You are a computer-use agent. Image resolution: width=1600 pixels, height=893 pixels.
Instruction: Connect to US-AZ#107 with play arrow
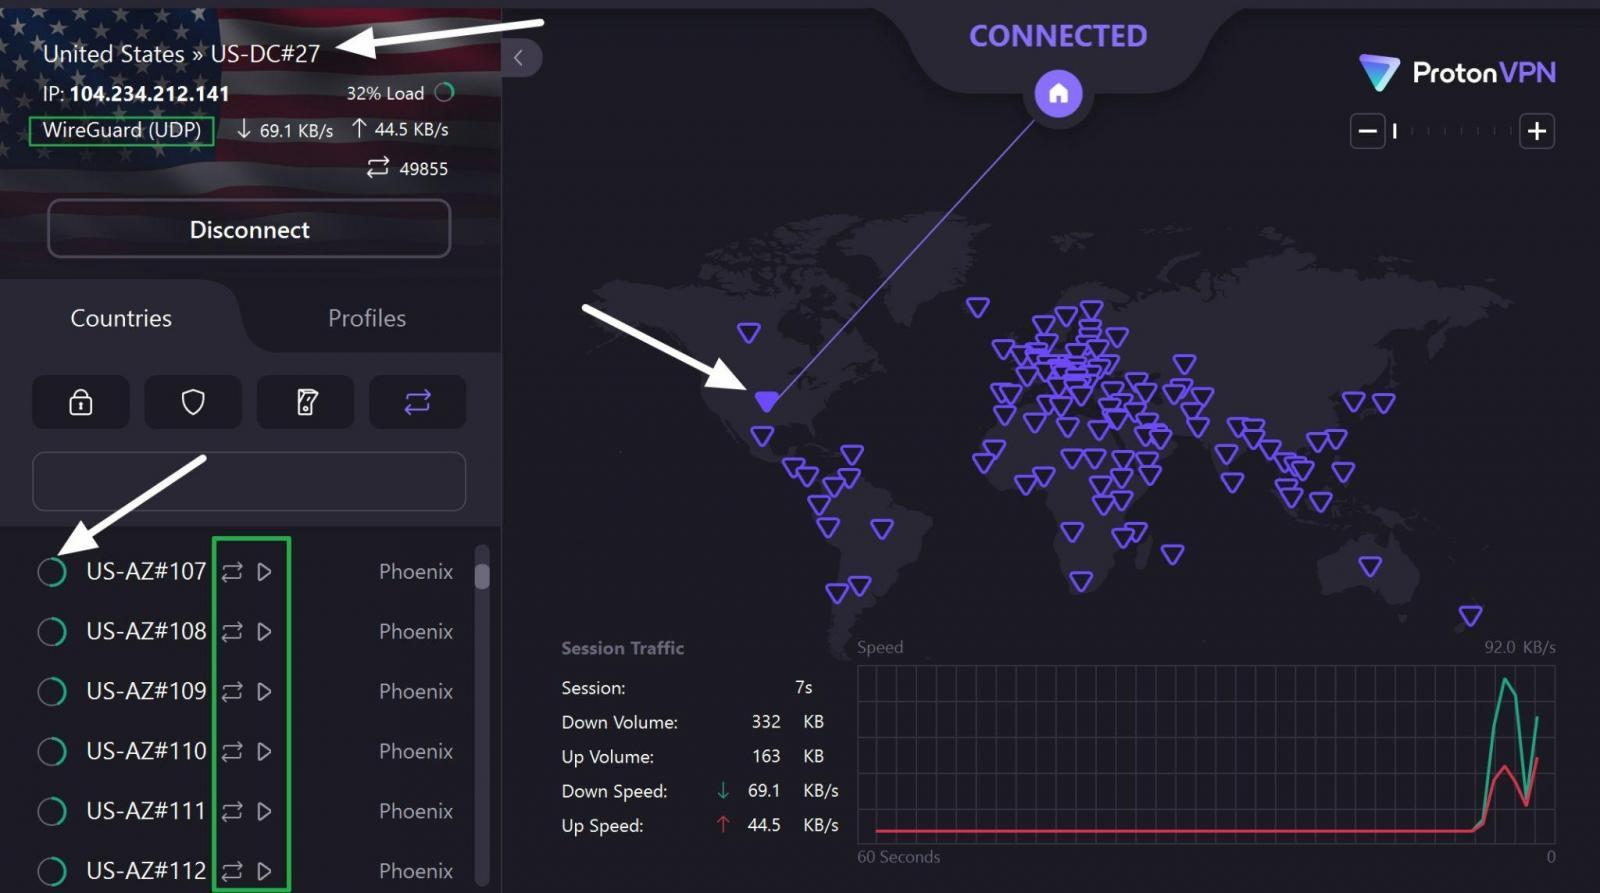[x=264, y=572]
